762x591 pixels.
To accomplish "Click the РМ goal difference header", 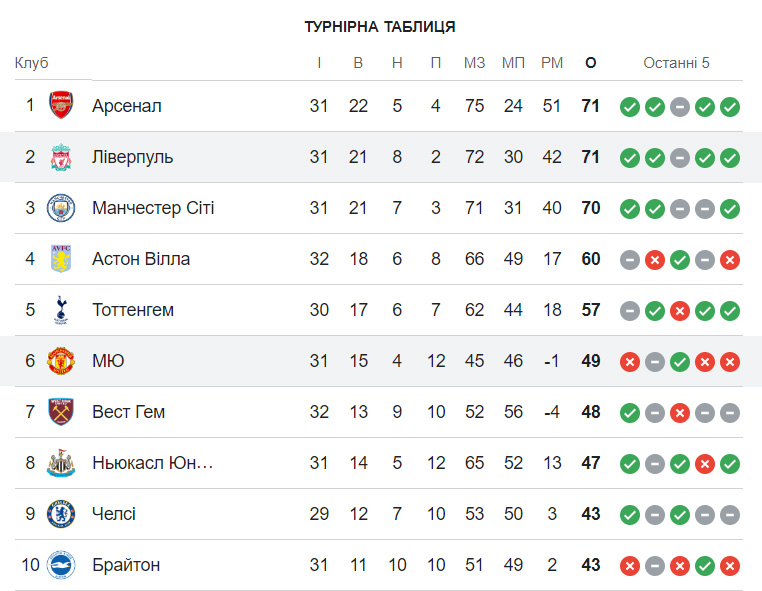I will point(552,63).
